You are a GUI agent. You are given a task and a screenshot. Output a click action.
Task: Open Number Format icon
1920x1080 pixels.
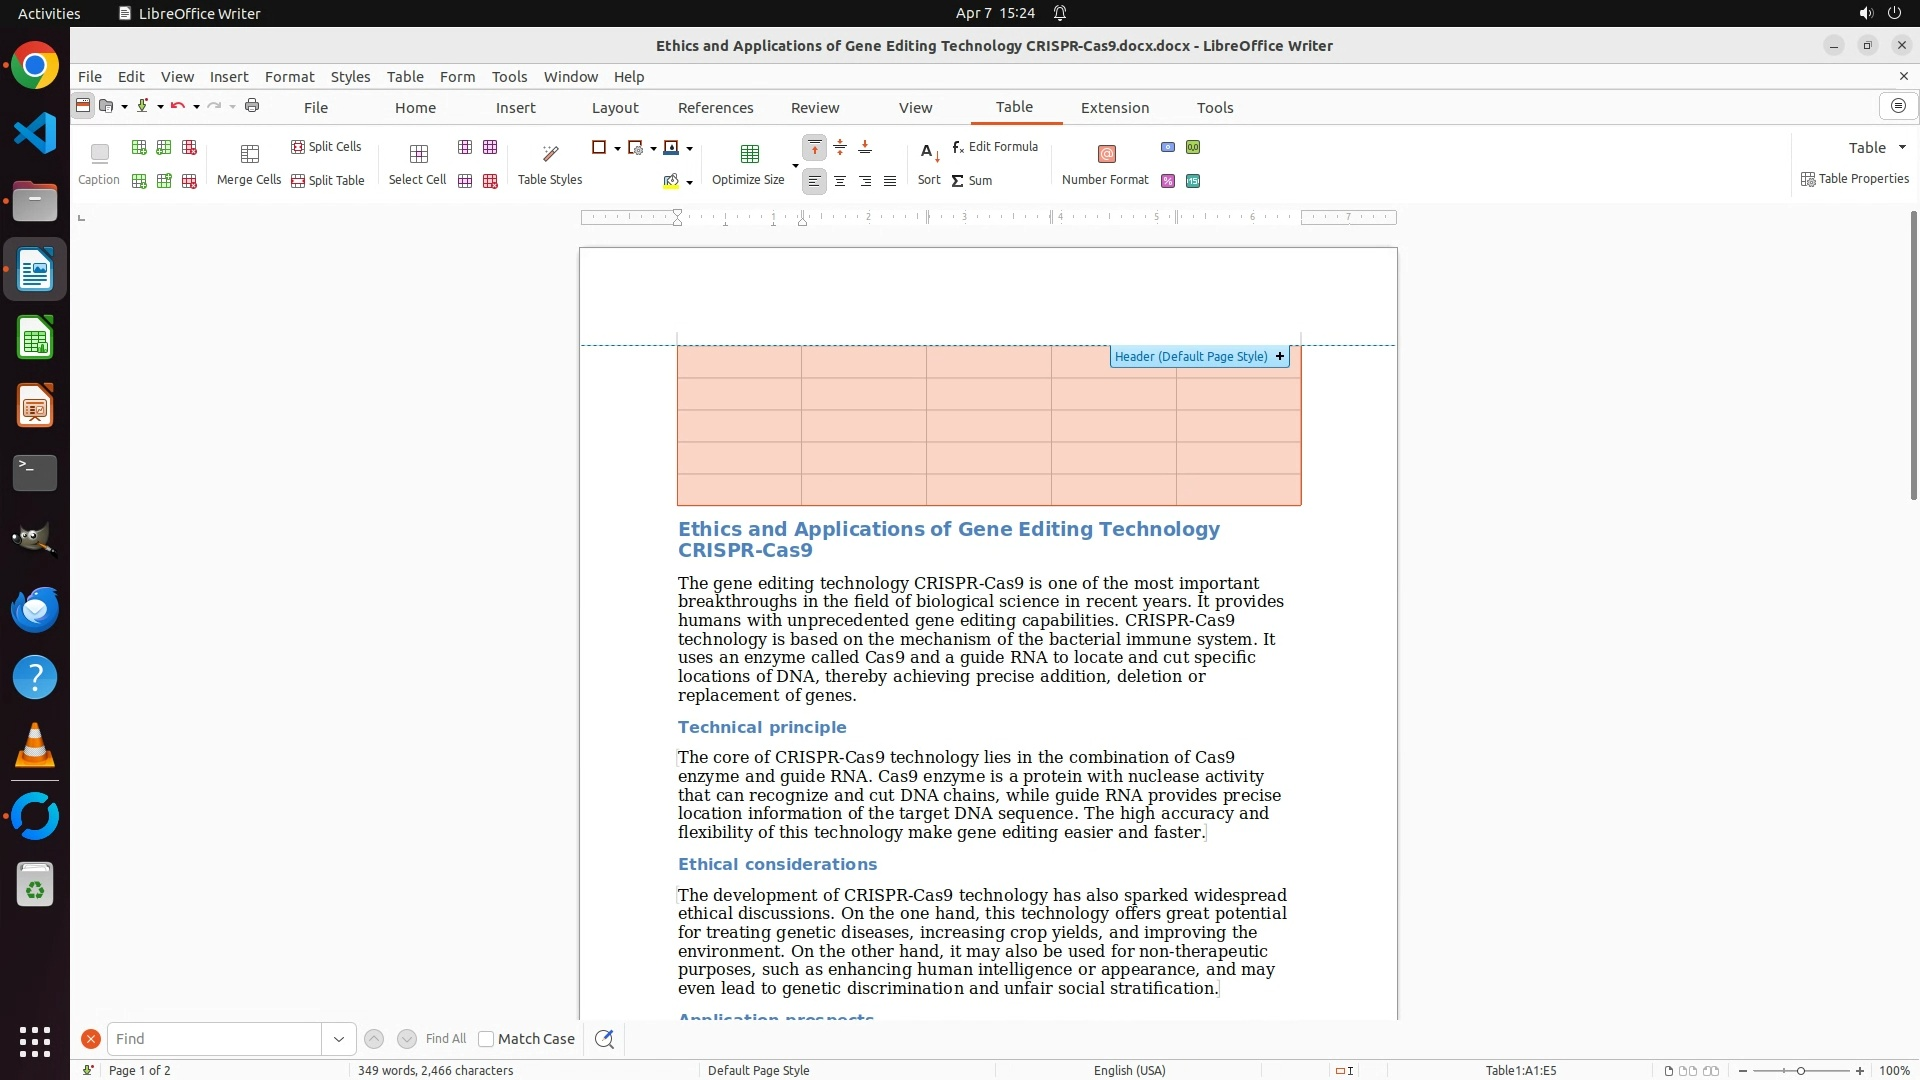tap(1106, 154)
